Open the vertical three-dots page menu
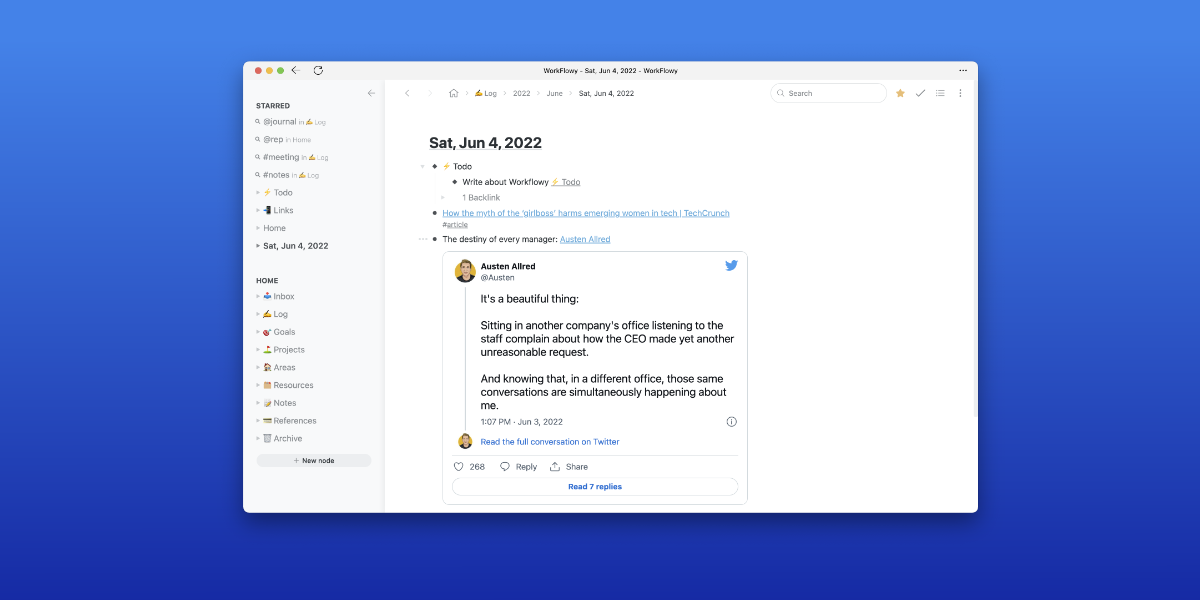This screenshot has height=600, width=1200. [960, 93]
